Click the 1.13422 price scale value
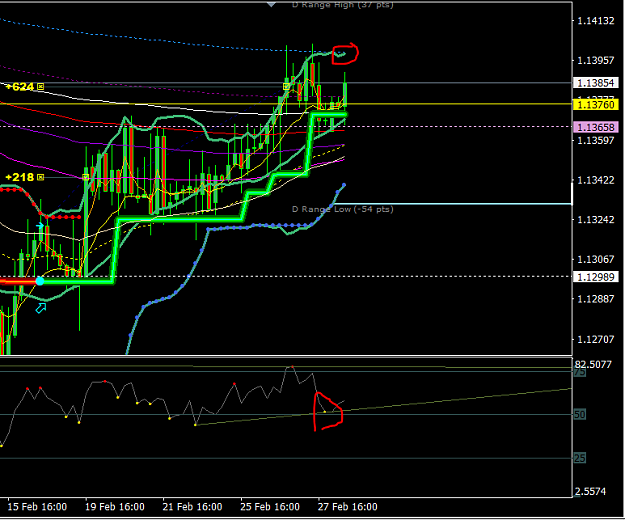This screenshot has width=625, height=520. 596,180
